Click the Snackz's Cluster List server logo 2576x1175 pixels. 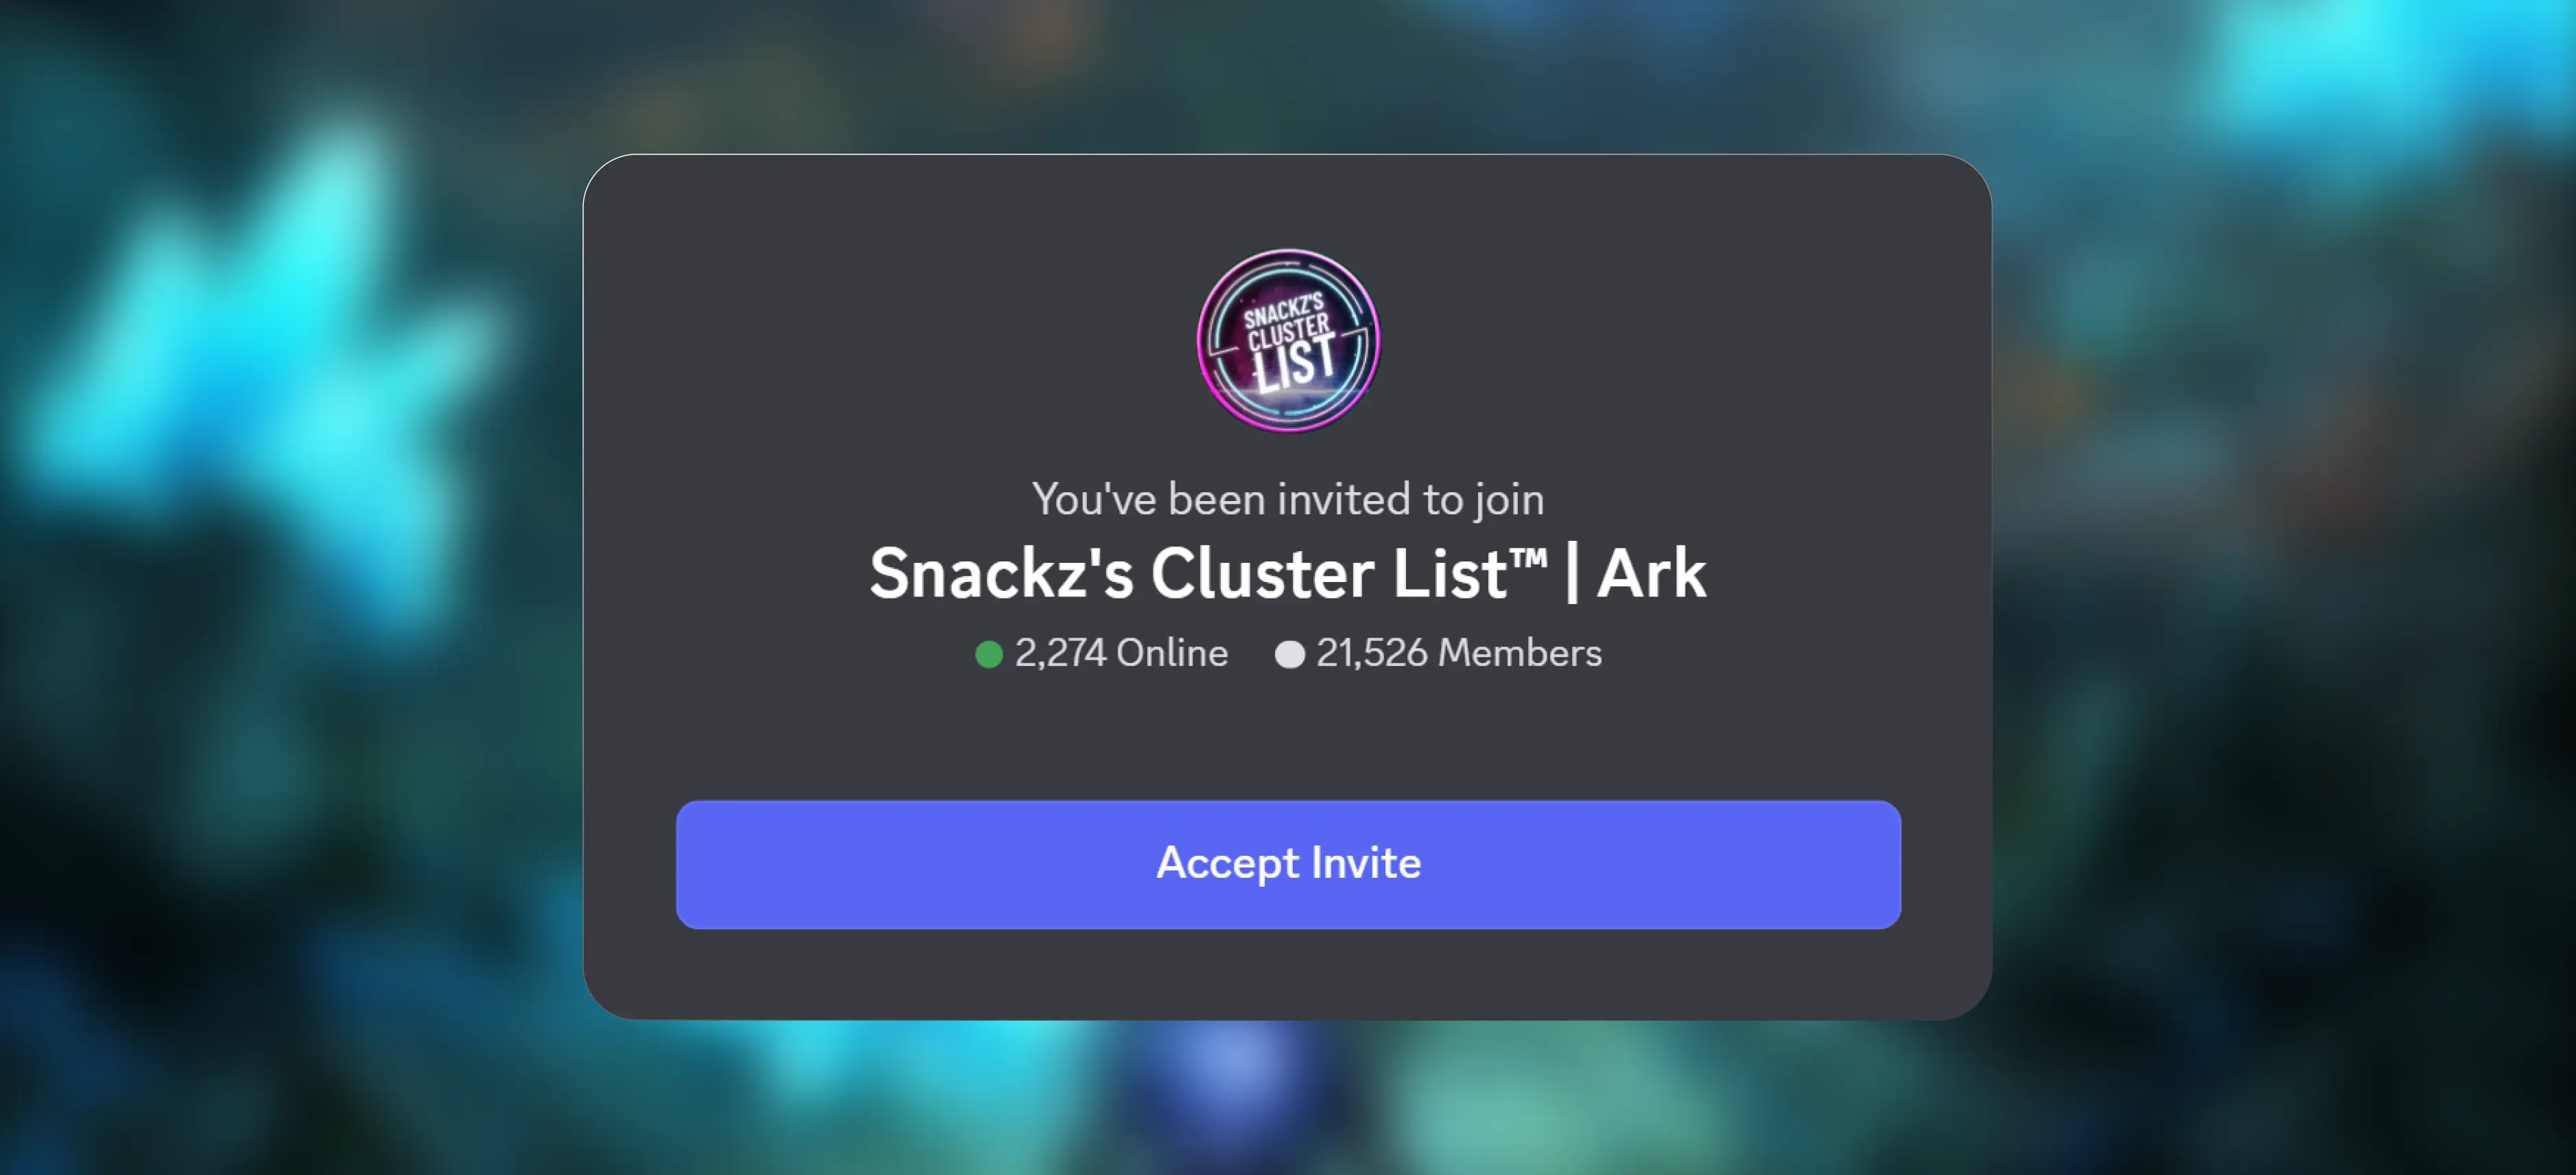[1288, 340]
